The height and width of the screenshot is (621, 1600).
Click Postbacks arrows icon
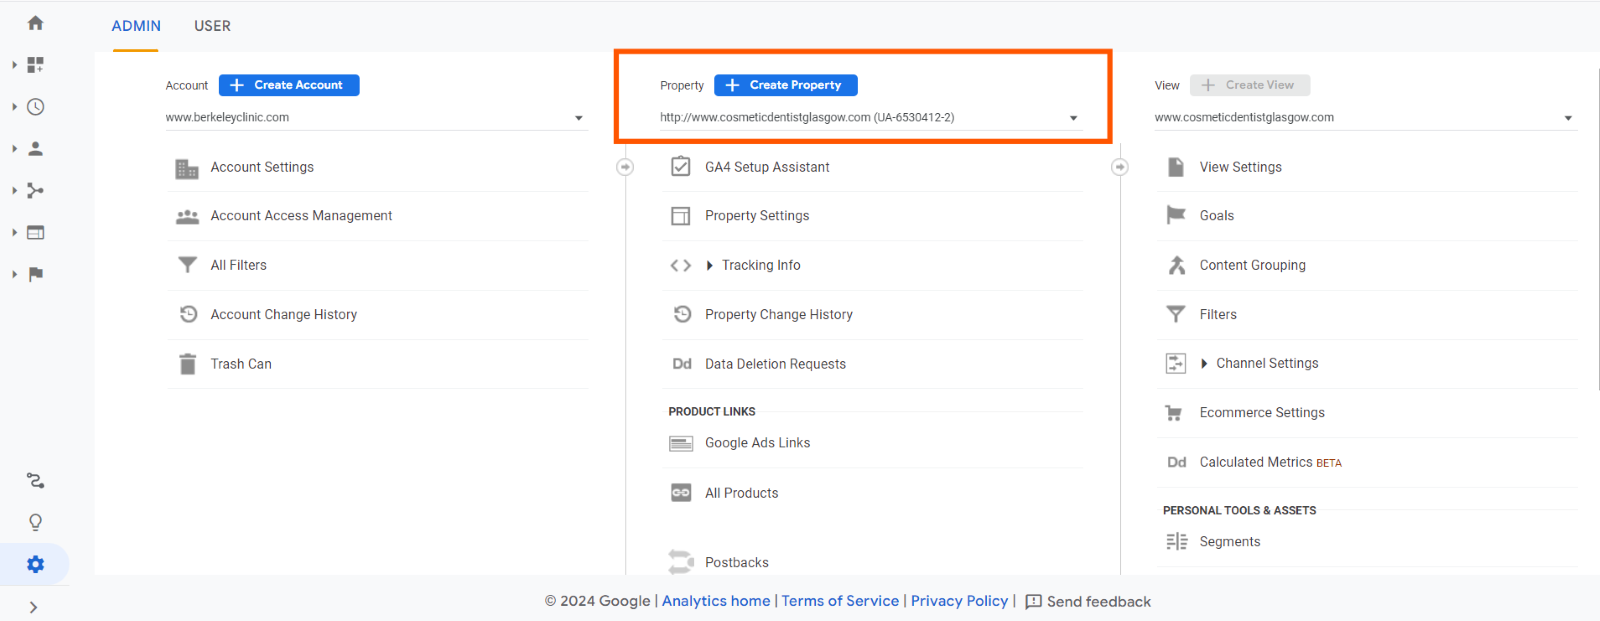click(x=681, y=562)
